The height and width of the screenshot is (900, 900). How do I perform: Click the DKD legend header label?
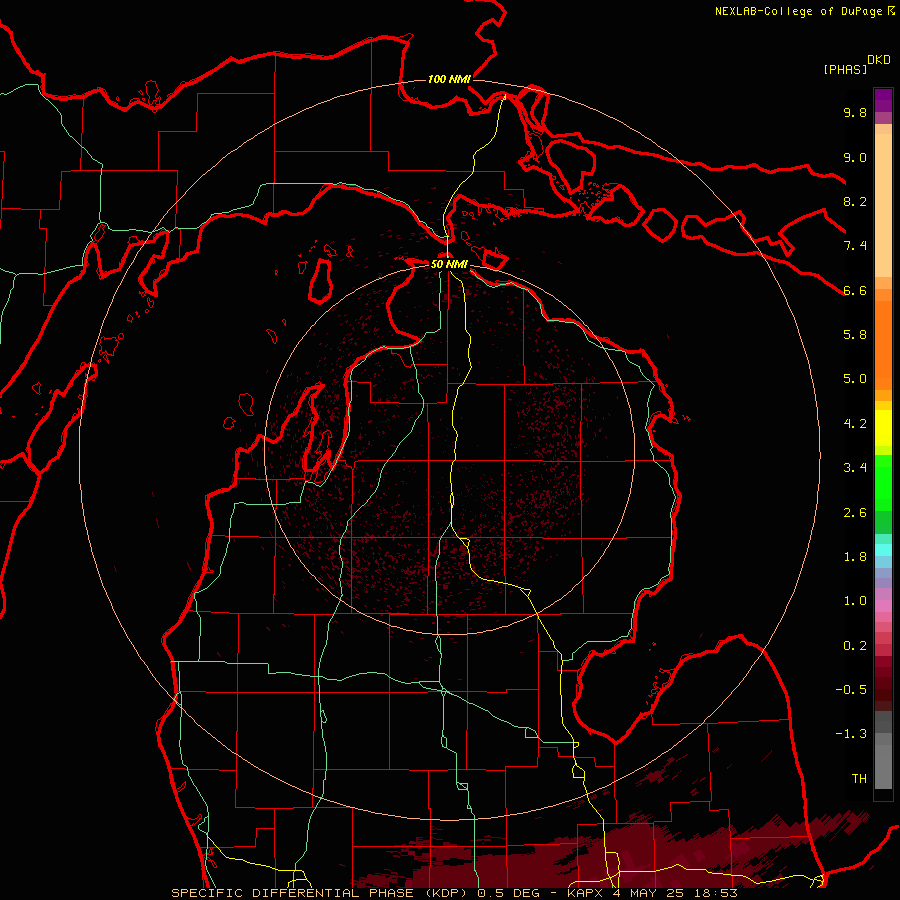click(x=878, y=60)
